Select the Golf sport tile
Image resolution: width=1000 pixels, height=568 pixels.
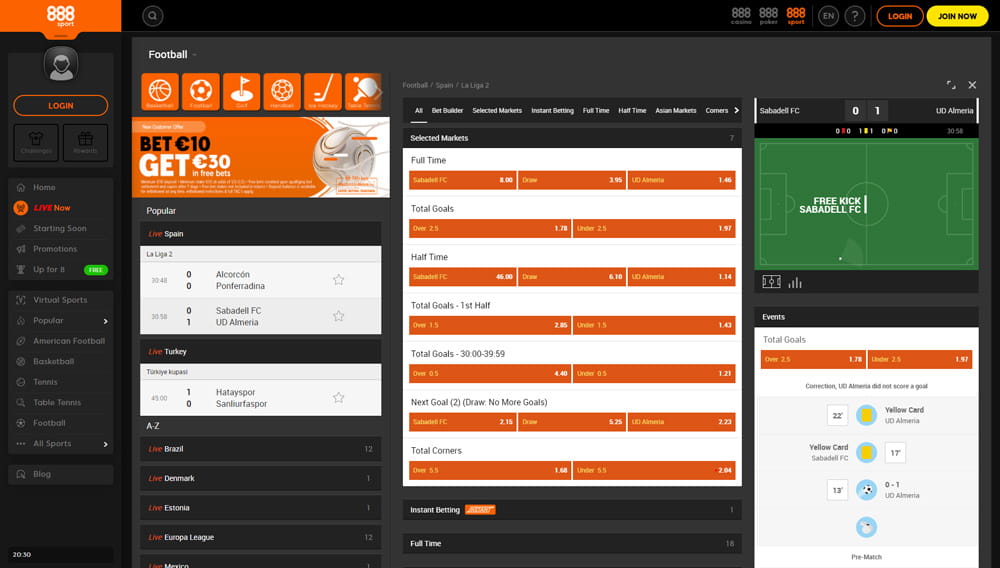coord(241,92)
